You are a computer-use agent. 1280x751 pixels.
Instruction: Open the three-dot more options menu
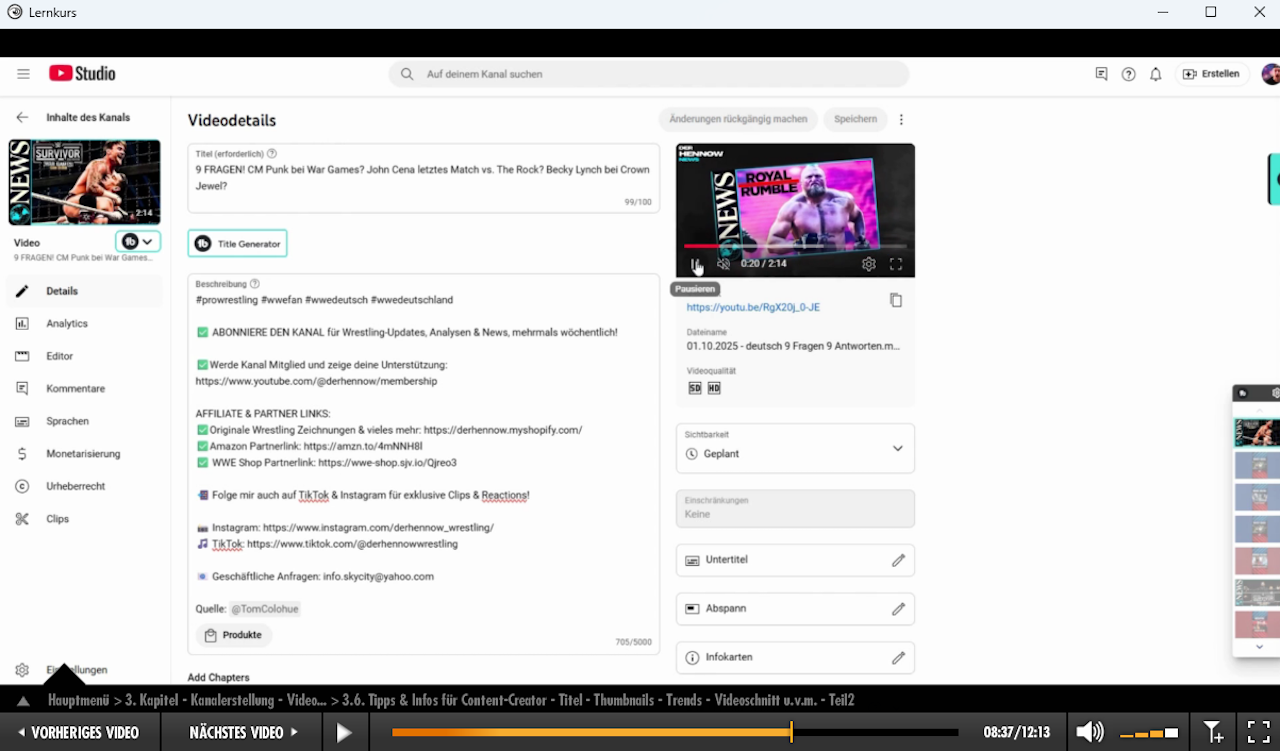click(x=901, y=119)
